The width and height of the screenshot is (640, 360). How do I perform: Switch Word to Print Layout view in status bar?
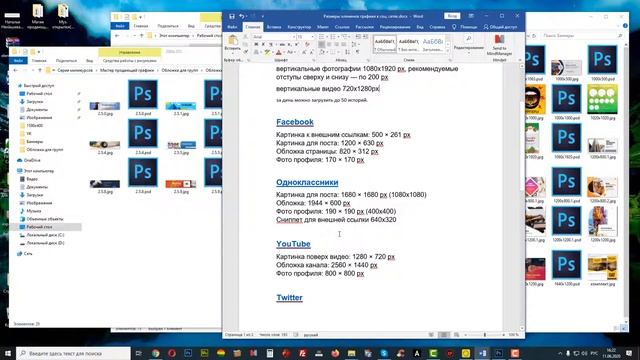pos(444,335)
